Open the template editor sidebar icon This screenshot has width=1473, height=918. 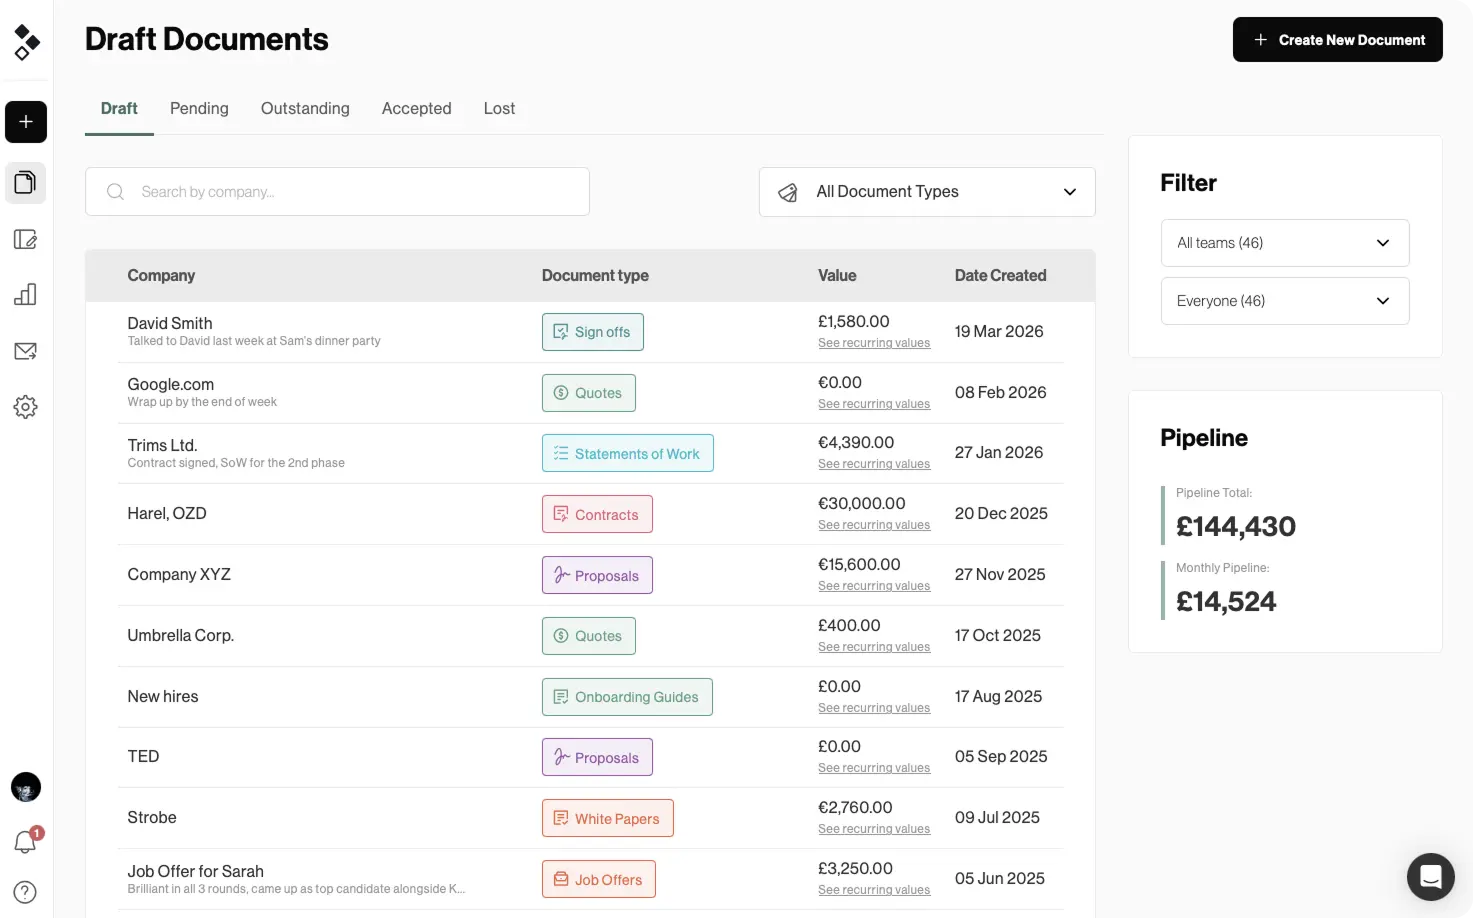coord(26,239)
